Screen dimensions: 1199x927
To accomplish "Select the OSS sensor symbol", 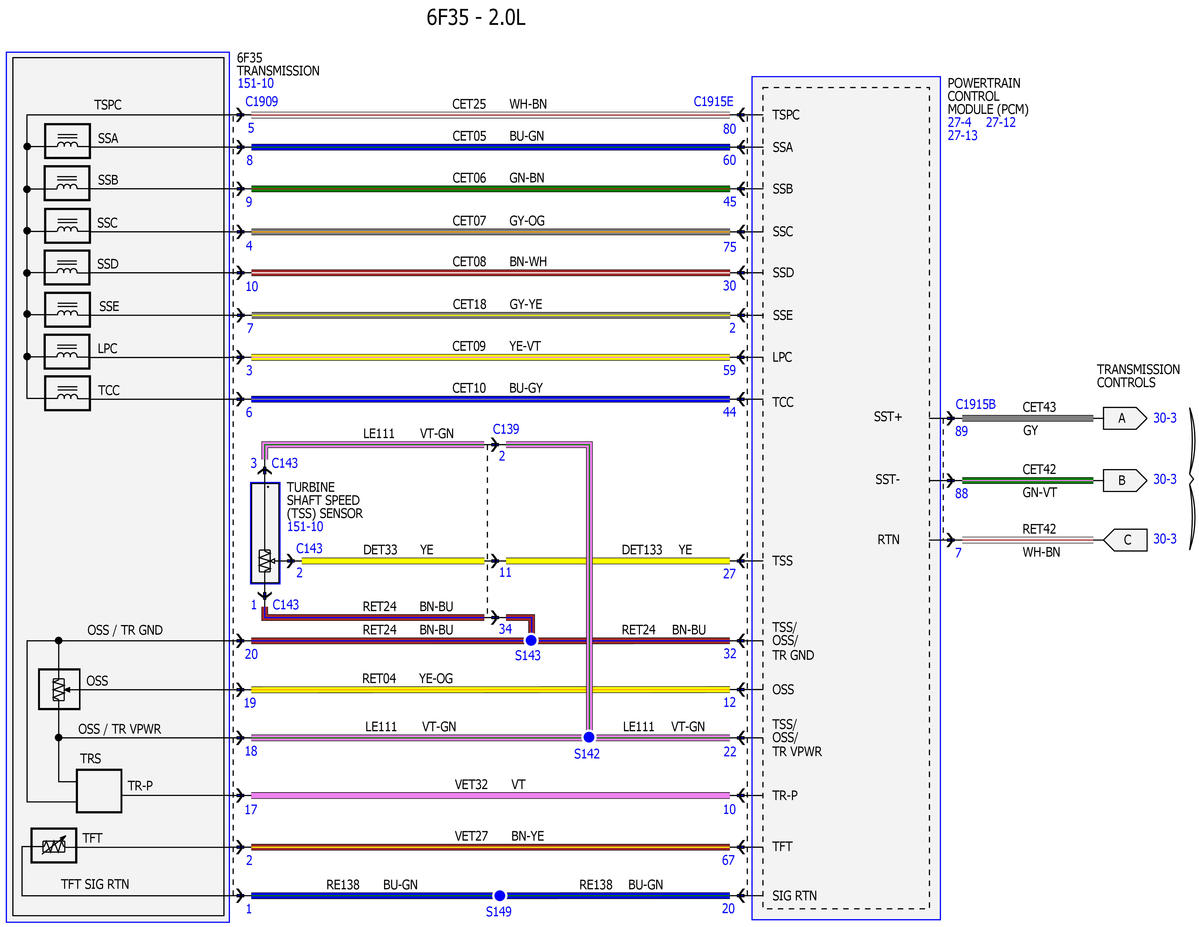I will [x=59, y=689].
